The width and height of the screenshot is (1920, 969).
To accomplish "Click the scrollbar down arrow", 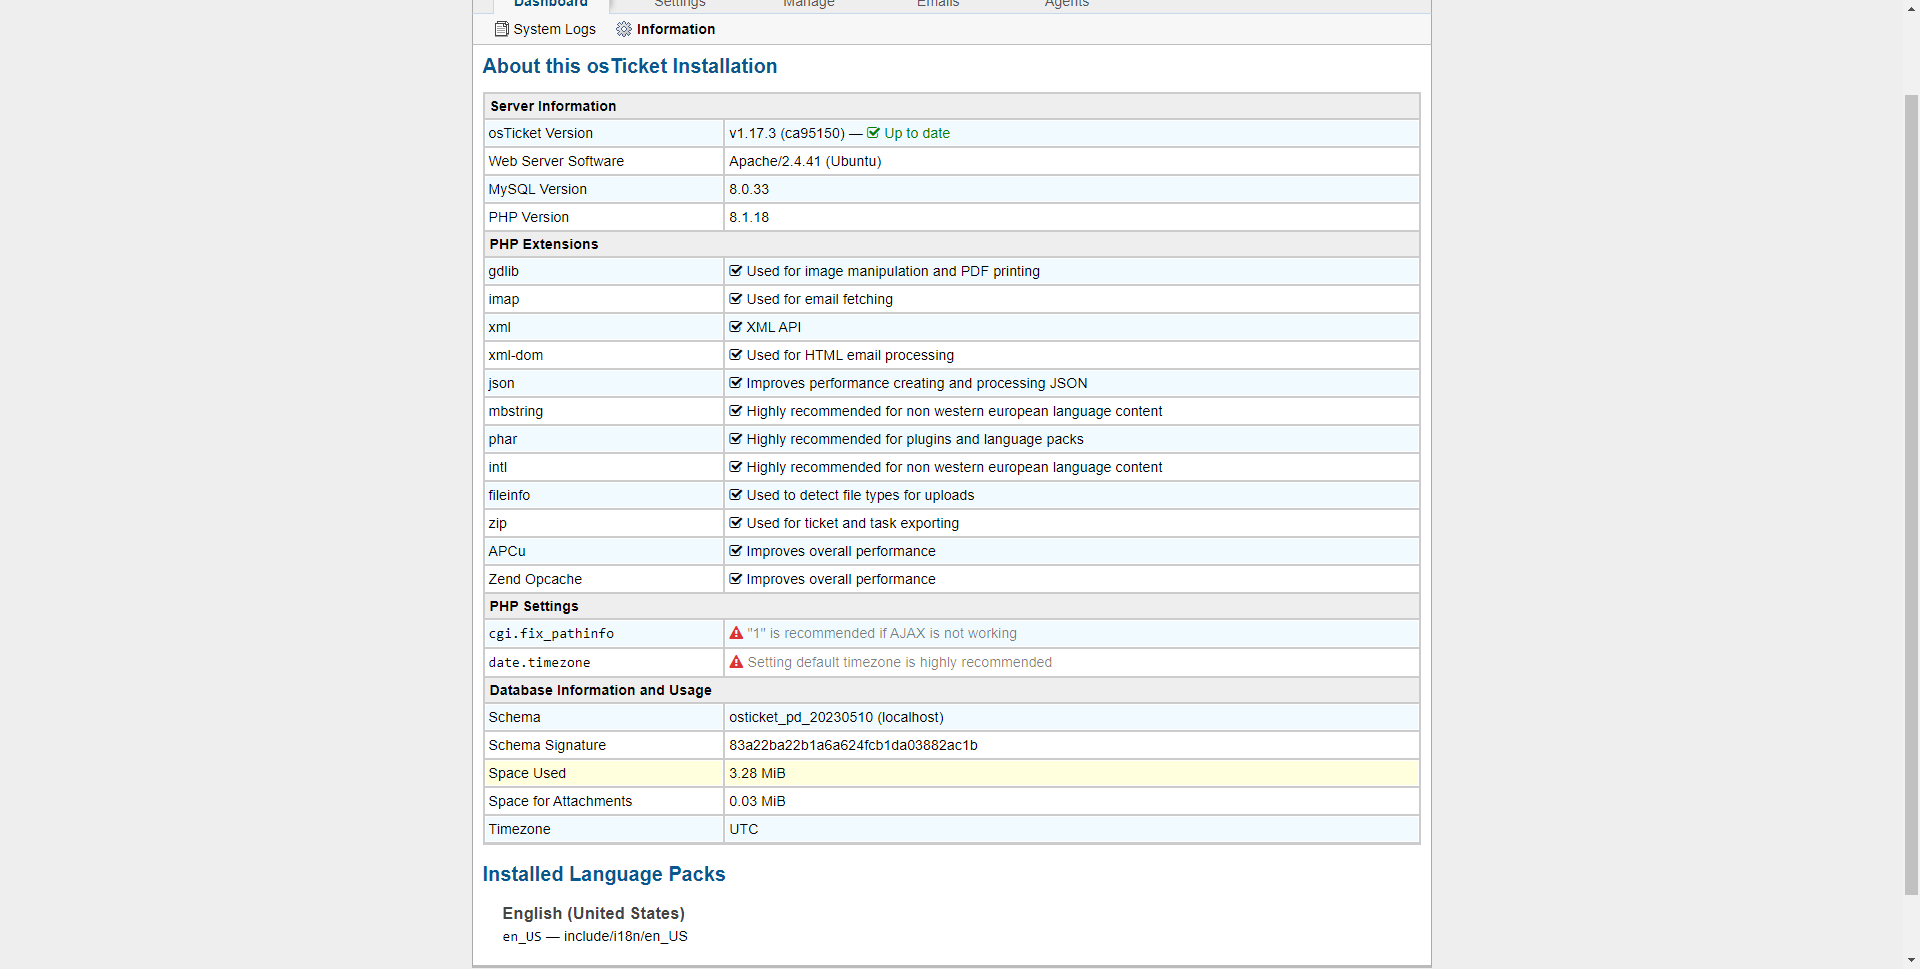I will pos(1911,960).
